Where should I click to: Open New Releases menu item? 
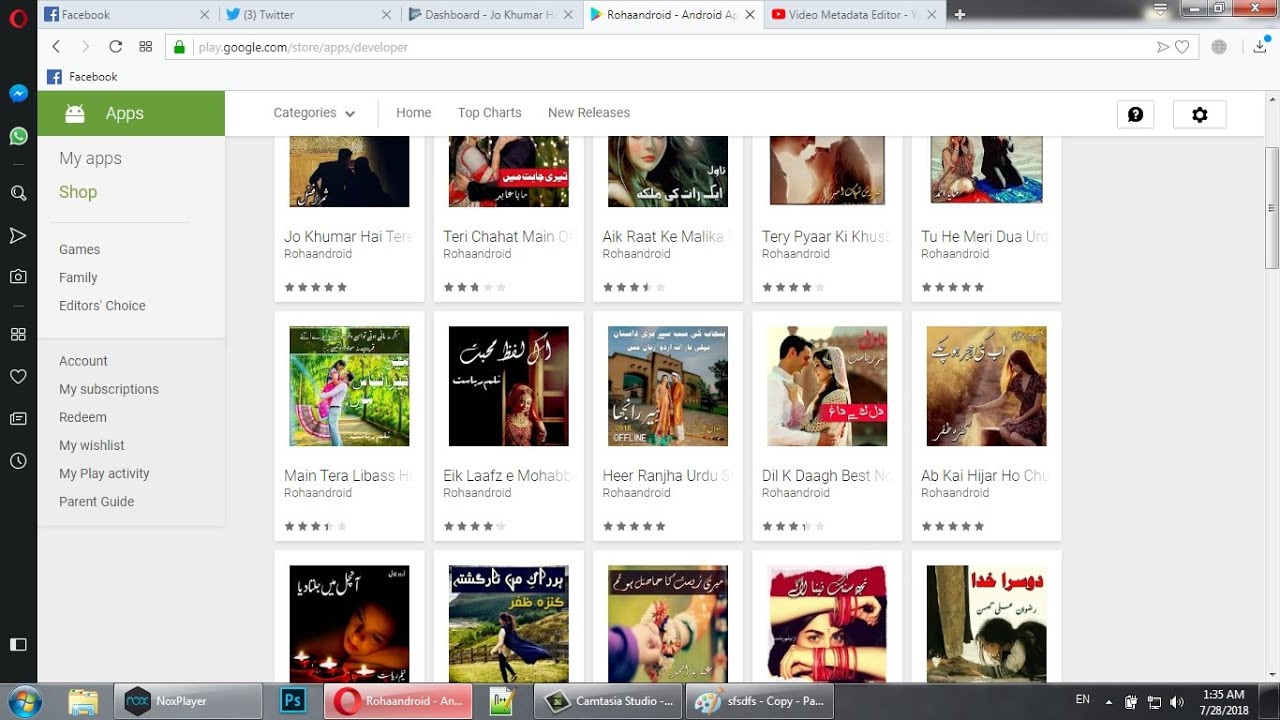(589, 113)
